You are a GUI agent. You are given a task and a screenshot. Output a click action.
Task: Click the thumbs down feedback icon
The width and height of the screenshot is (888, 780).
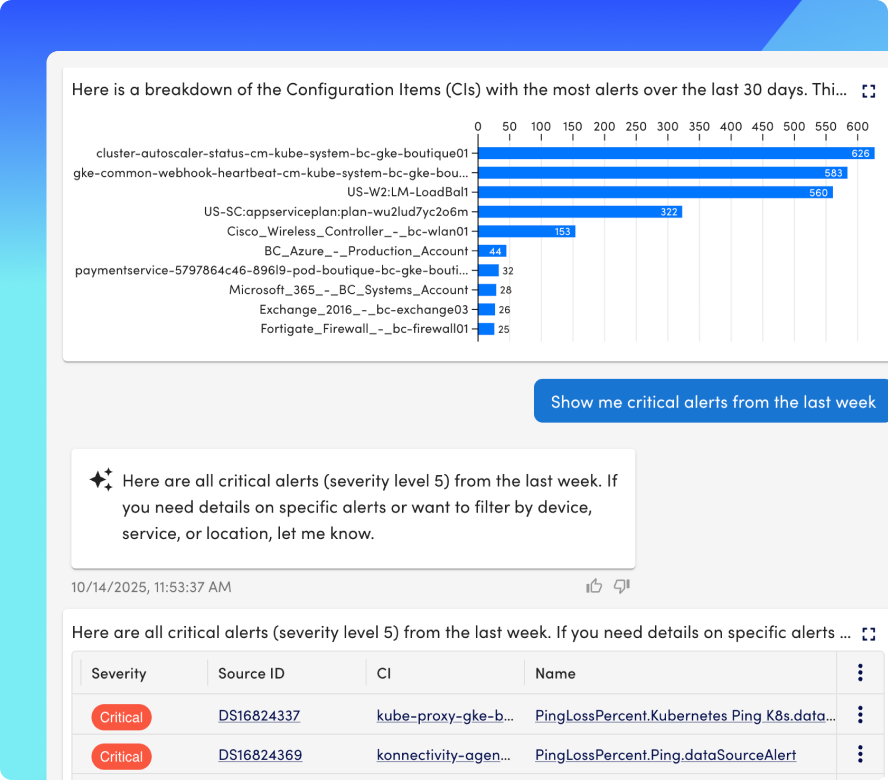(621, 586)
